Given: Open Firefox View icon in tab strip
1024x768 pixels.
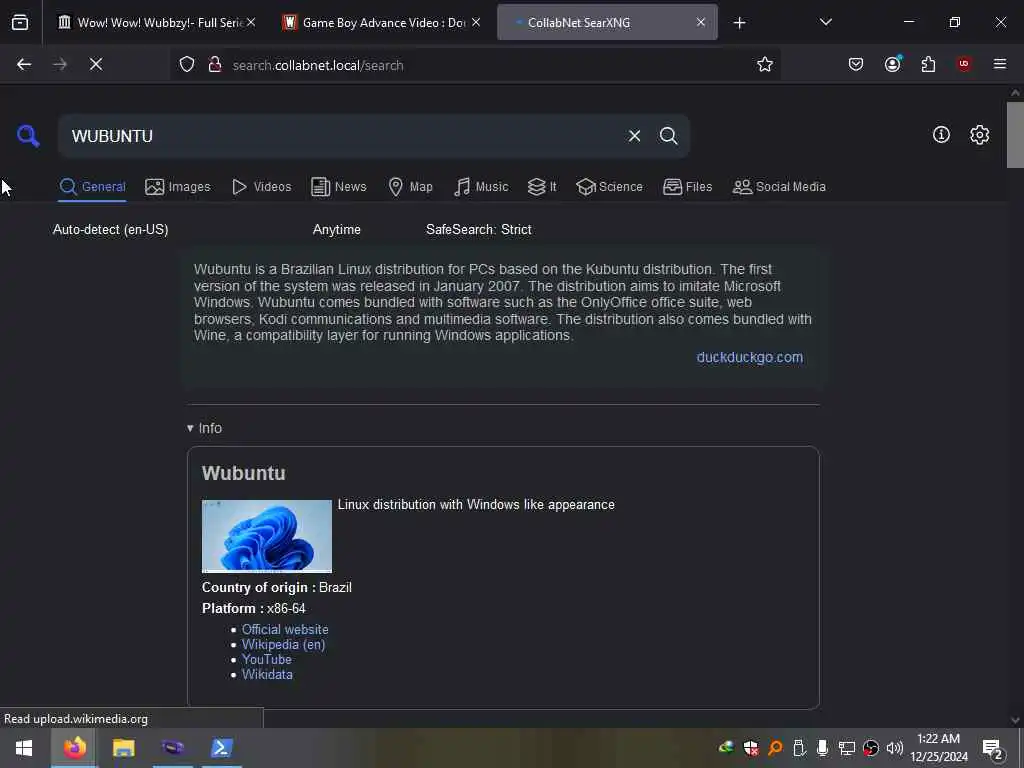Looking at the screenshot, I should tap(20, 23).
